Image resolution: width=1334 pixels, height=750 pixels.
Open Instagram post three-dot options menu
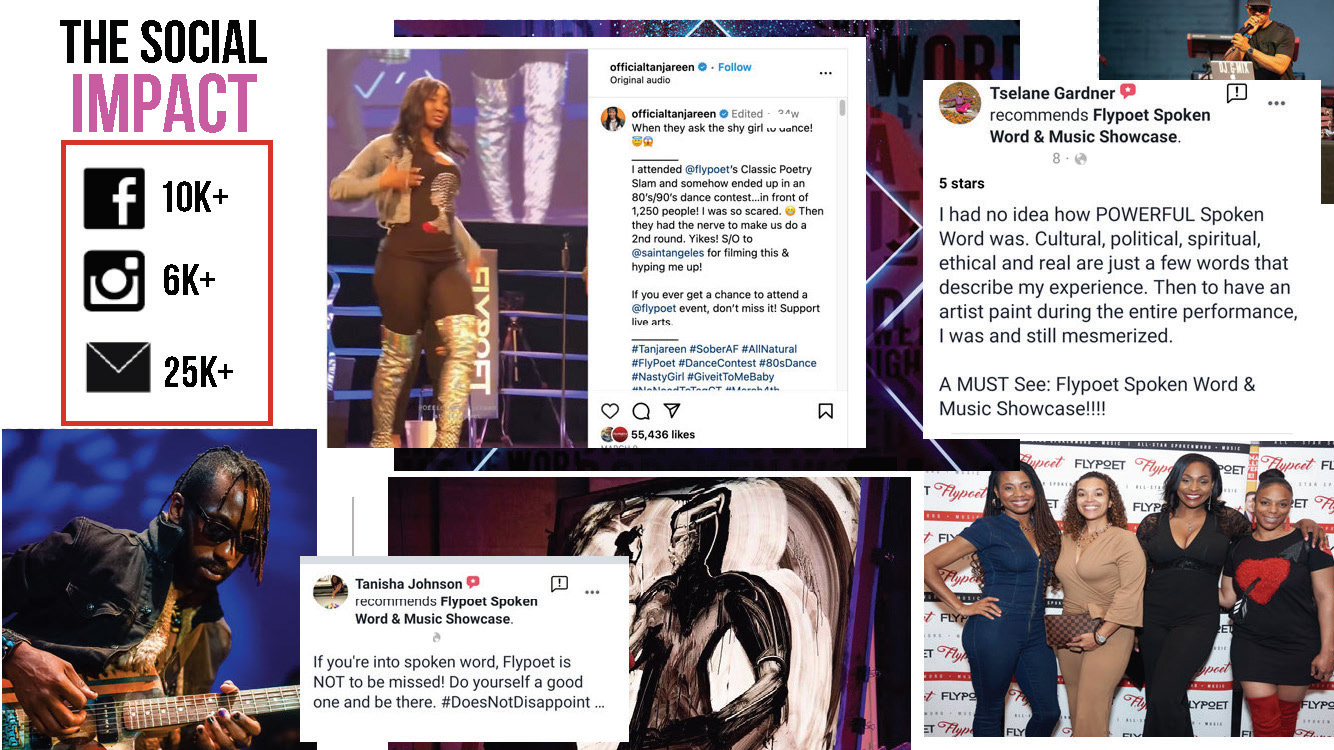(x=825, y=73)
